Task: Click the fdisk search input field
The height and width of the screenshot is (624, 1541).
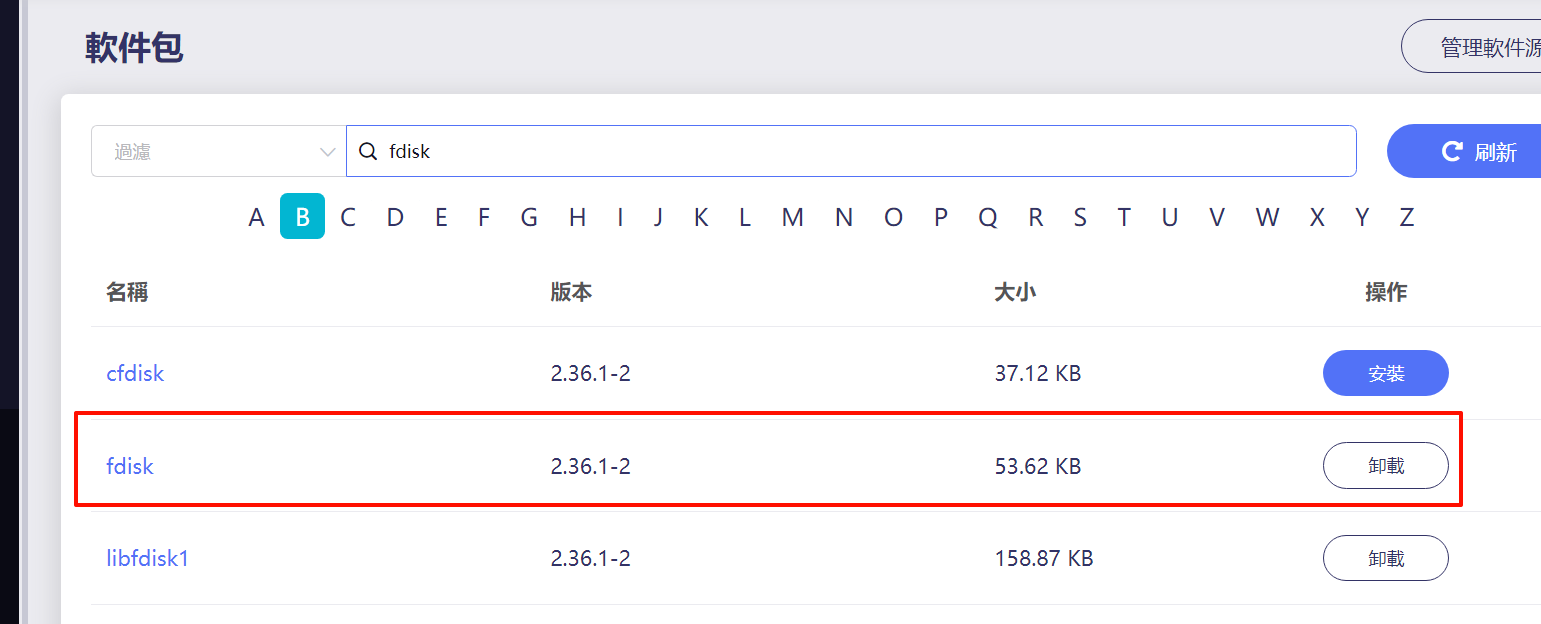Action: pyautogui.click(x=860, y=151)
